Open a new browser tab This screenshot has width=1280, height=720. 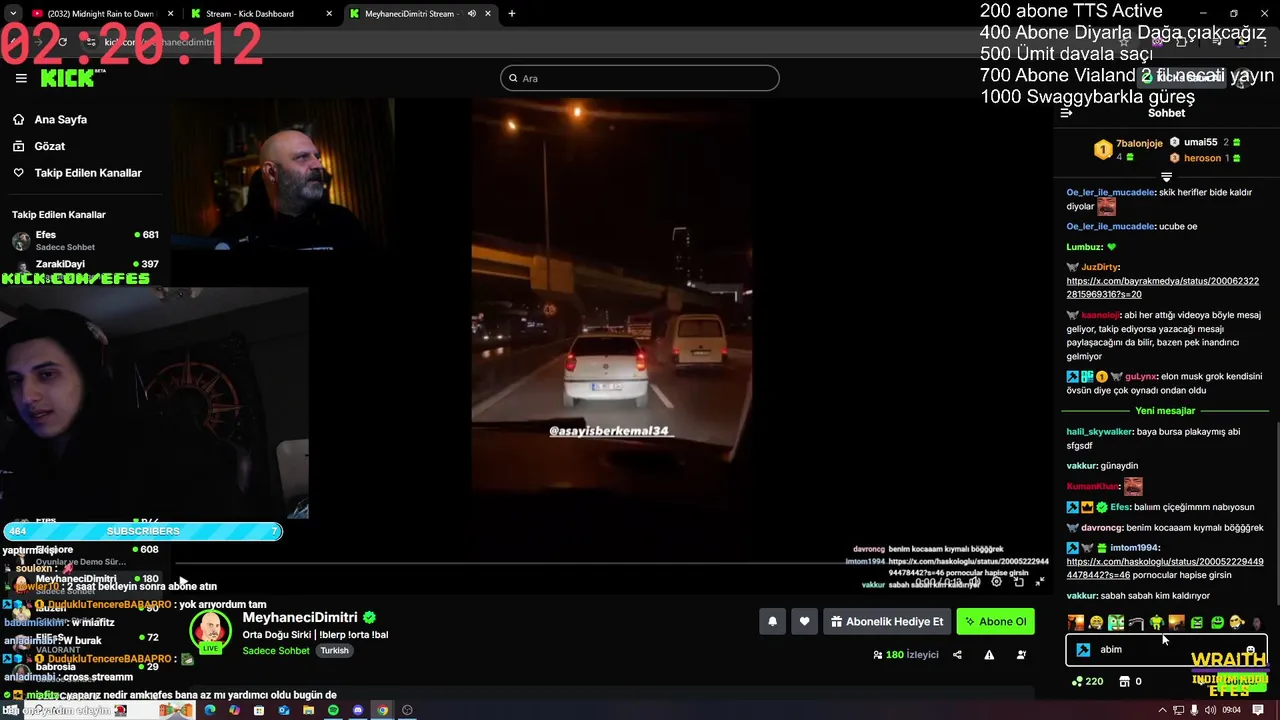511,14
